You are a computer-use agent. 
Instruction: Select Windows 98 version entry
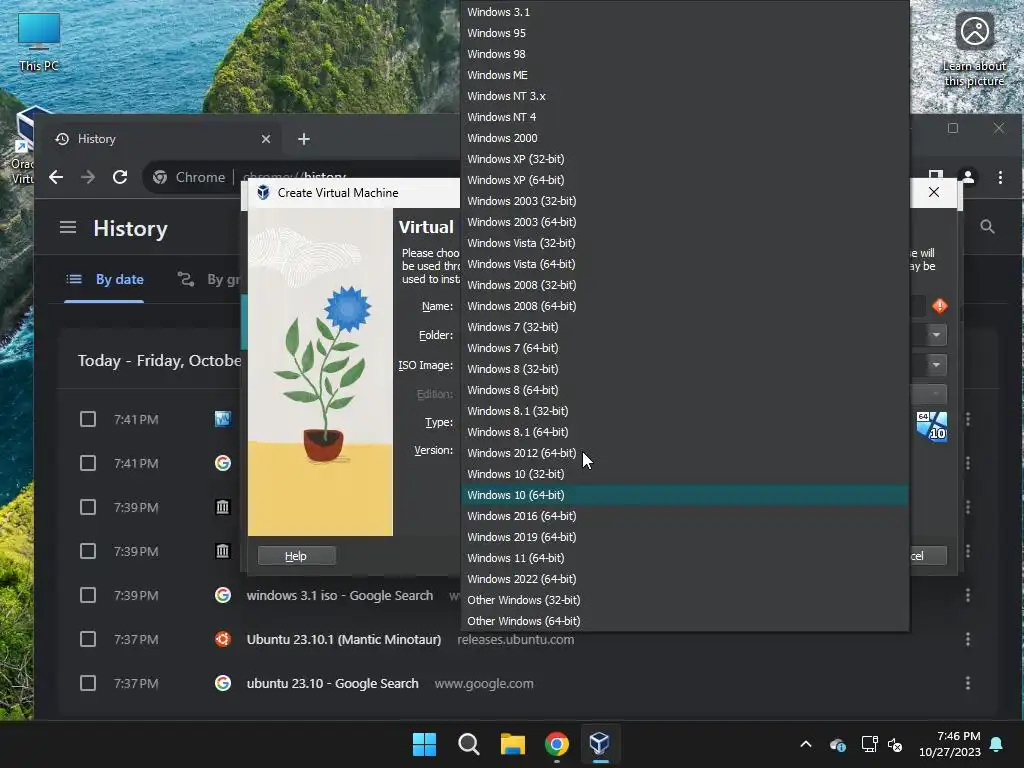tap(684, 54)
